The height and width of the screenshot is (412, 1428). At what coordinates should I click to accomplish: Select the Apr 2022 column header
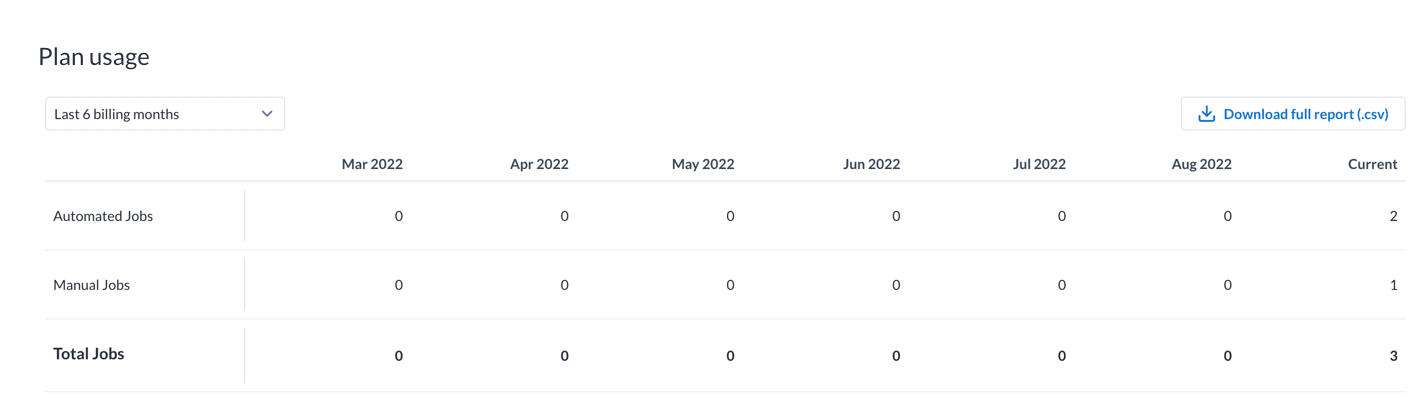[x=539, y=164]
